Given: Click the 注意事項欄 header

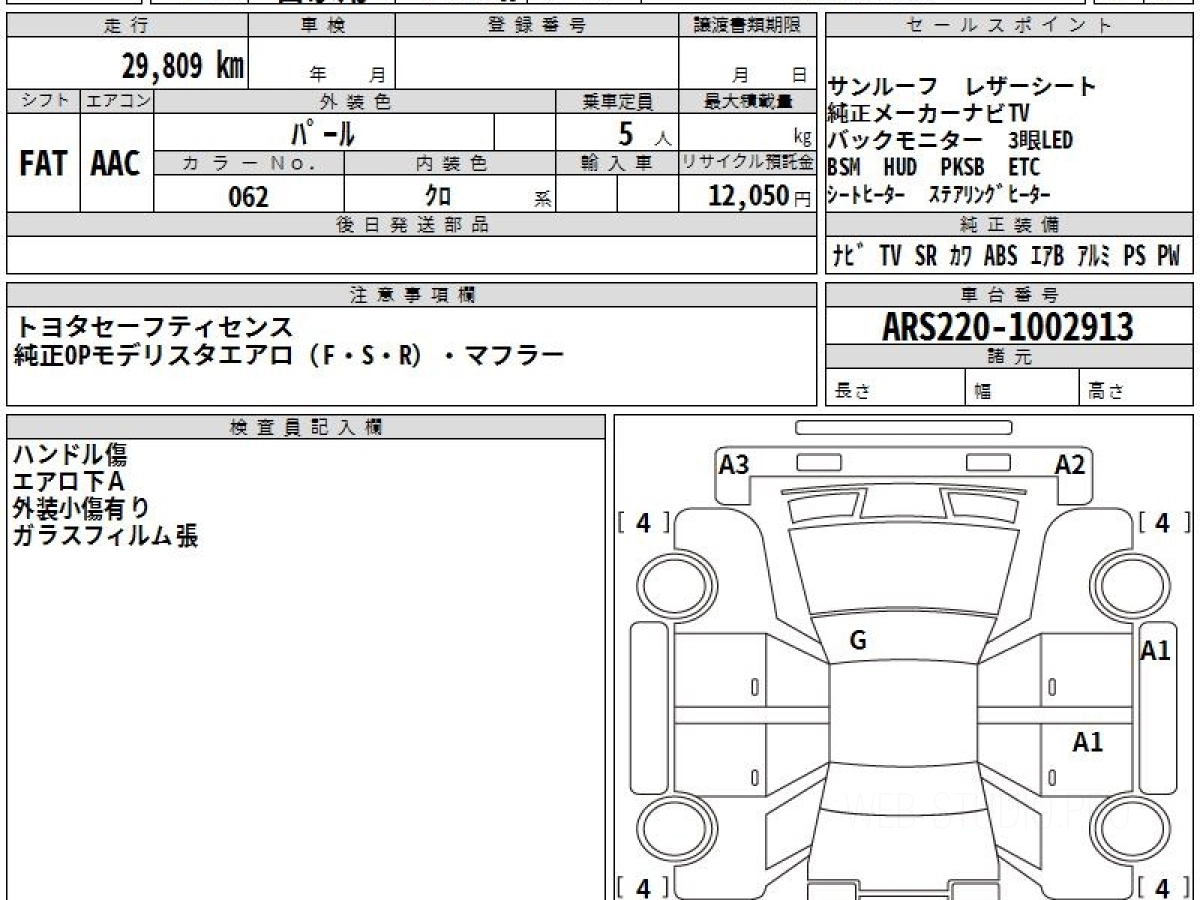Looking at the screenshot, I should coord(412,294).
